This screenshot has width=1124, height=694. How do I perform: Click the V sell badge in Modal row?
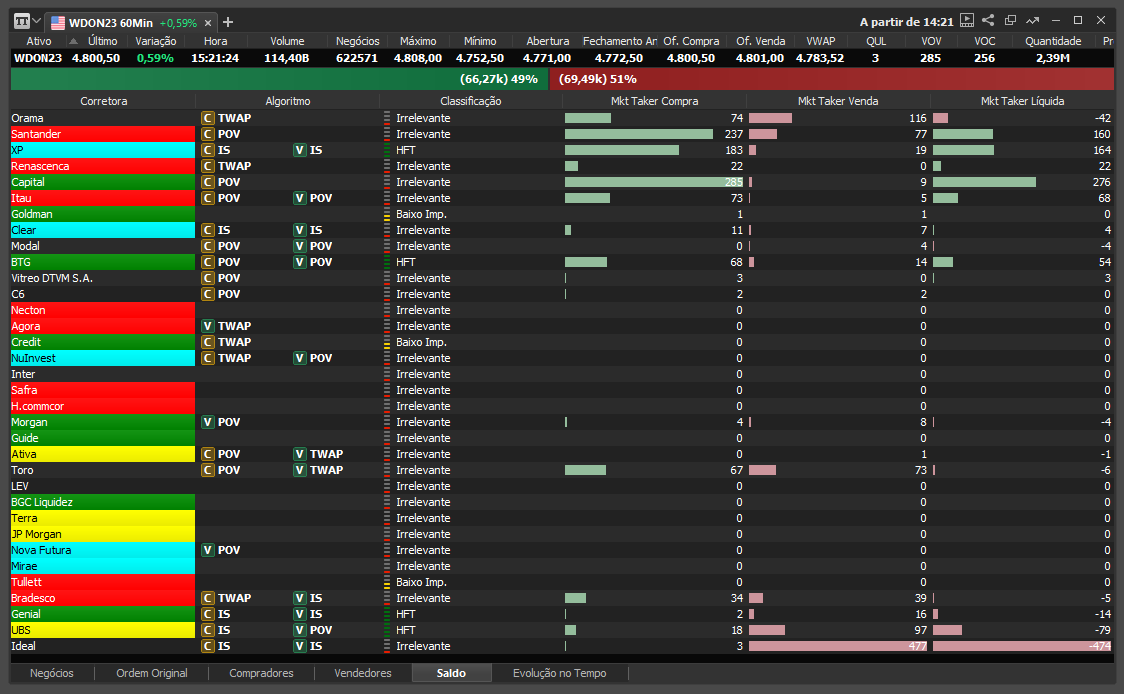[x=300, y=246]
